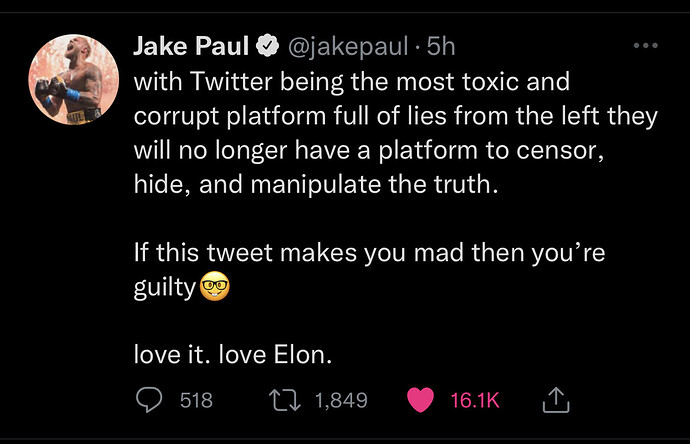690x444 pixels.
Task: Click the blue verified checkmark badge
Action: (x=268, y=46)
